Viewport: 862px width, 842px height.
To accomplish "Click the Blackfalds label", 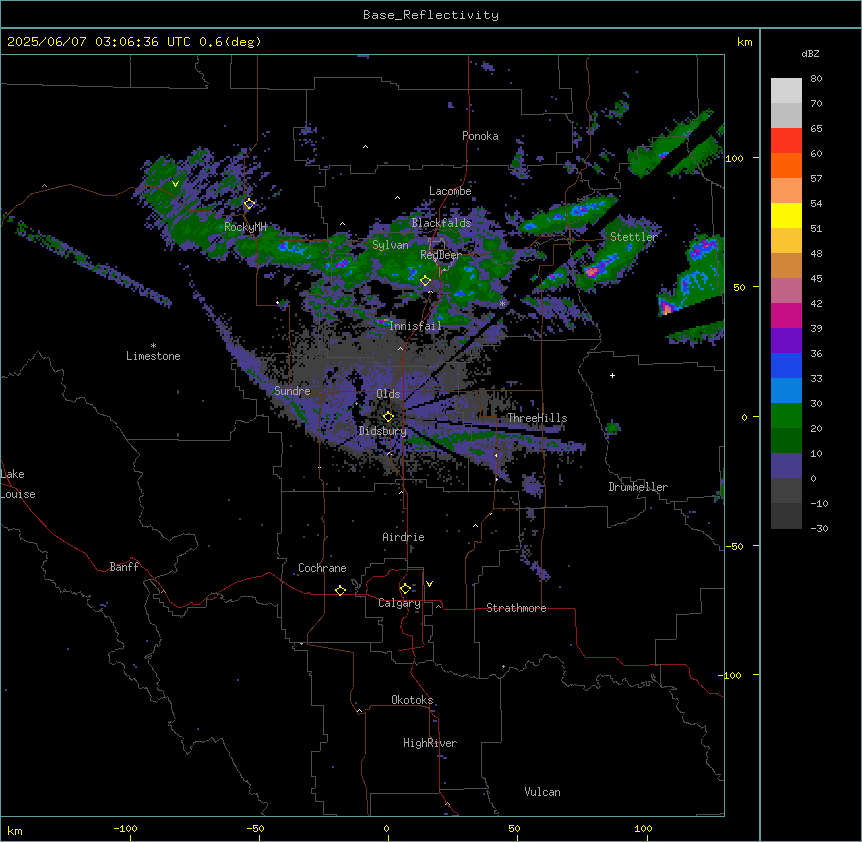I will pyautogui.click(x=441, y=223).
